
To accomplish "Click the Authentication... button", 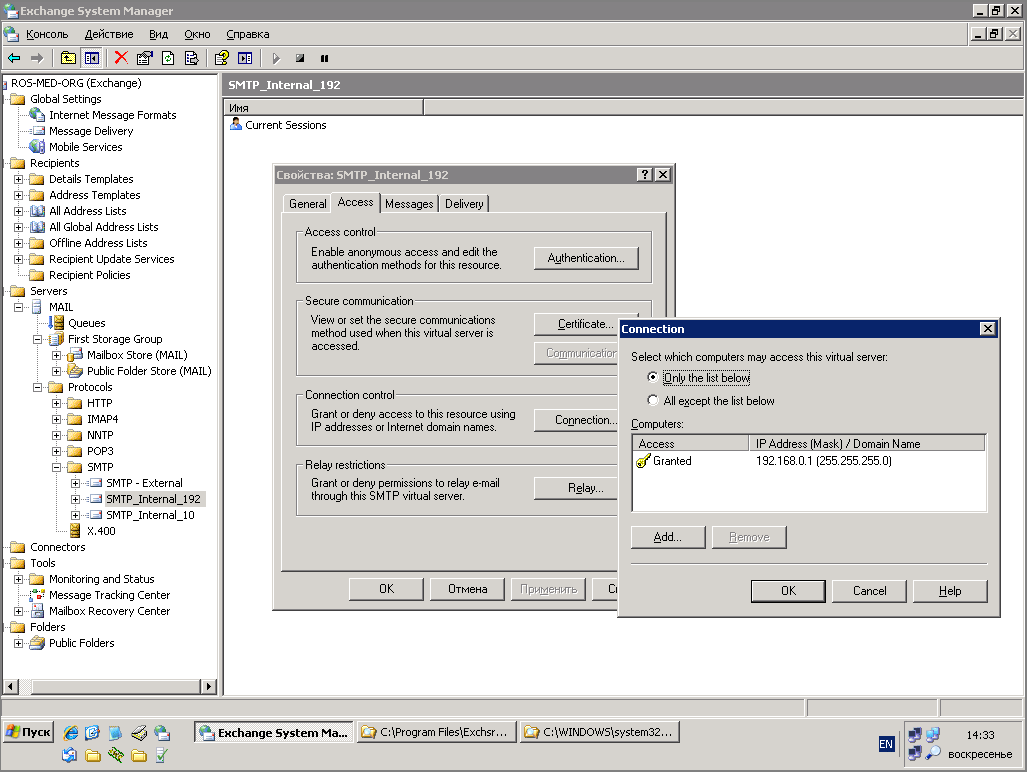I will point(586,258).
